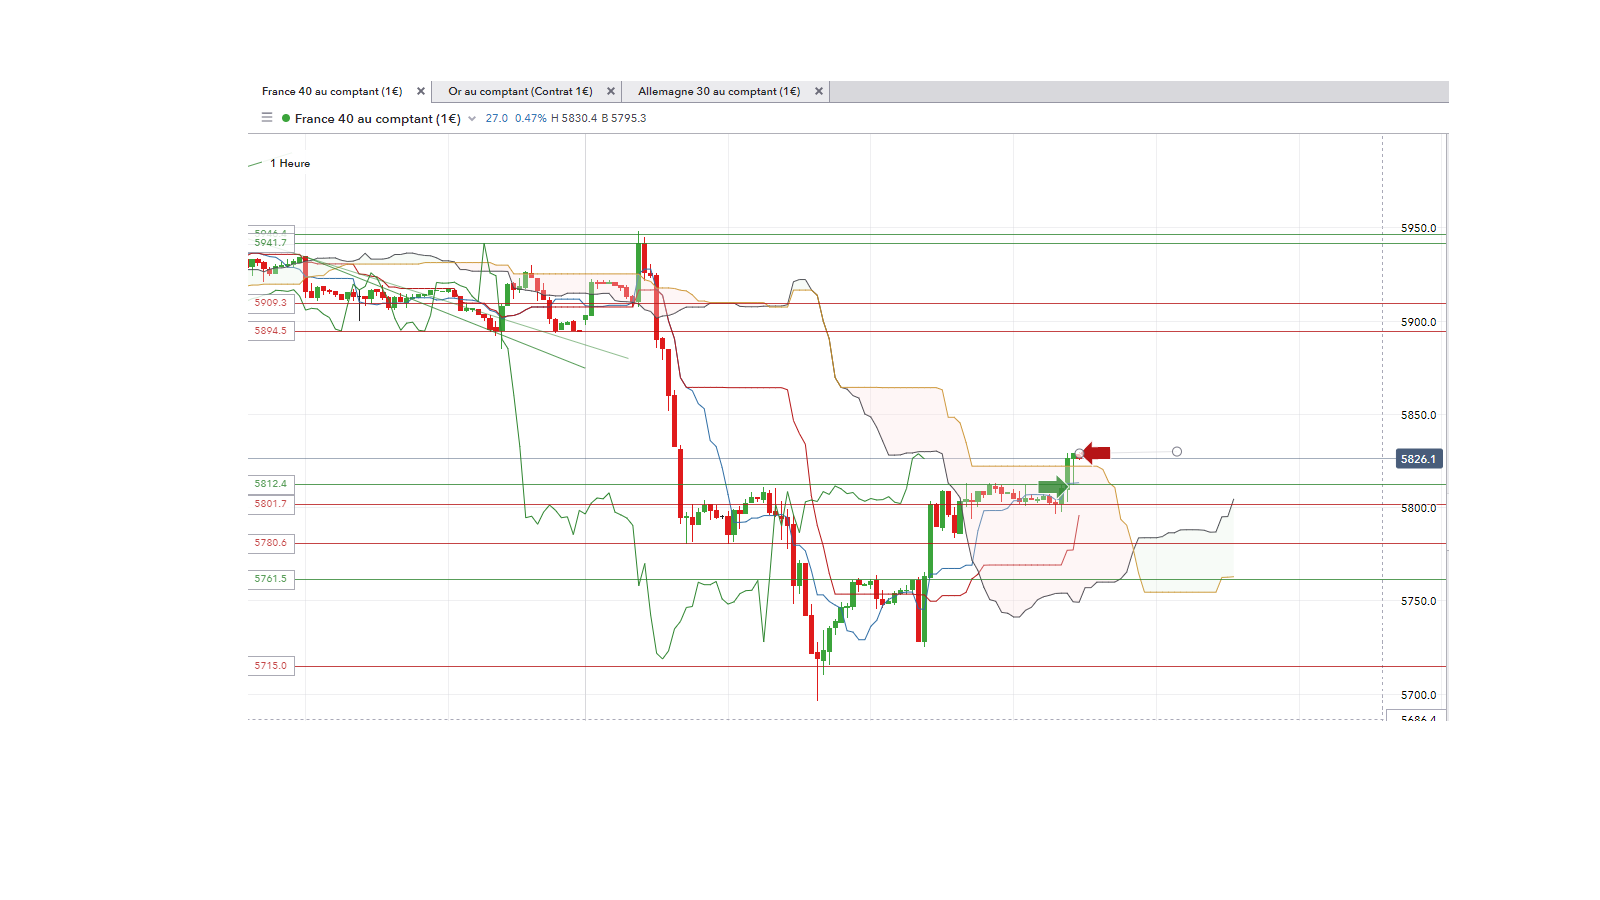
Task: Click the 5800.0 price axis label
Action: pos(1418,508)
